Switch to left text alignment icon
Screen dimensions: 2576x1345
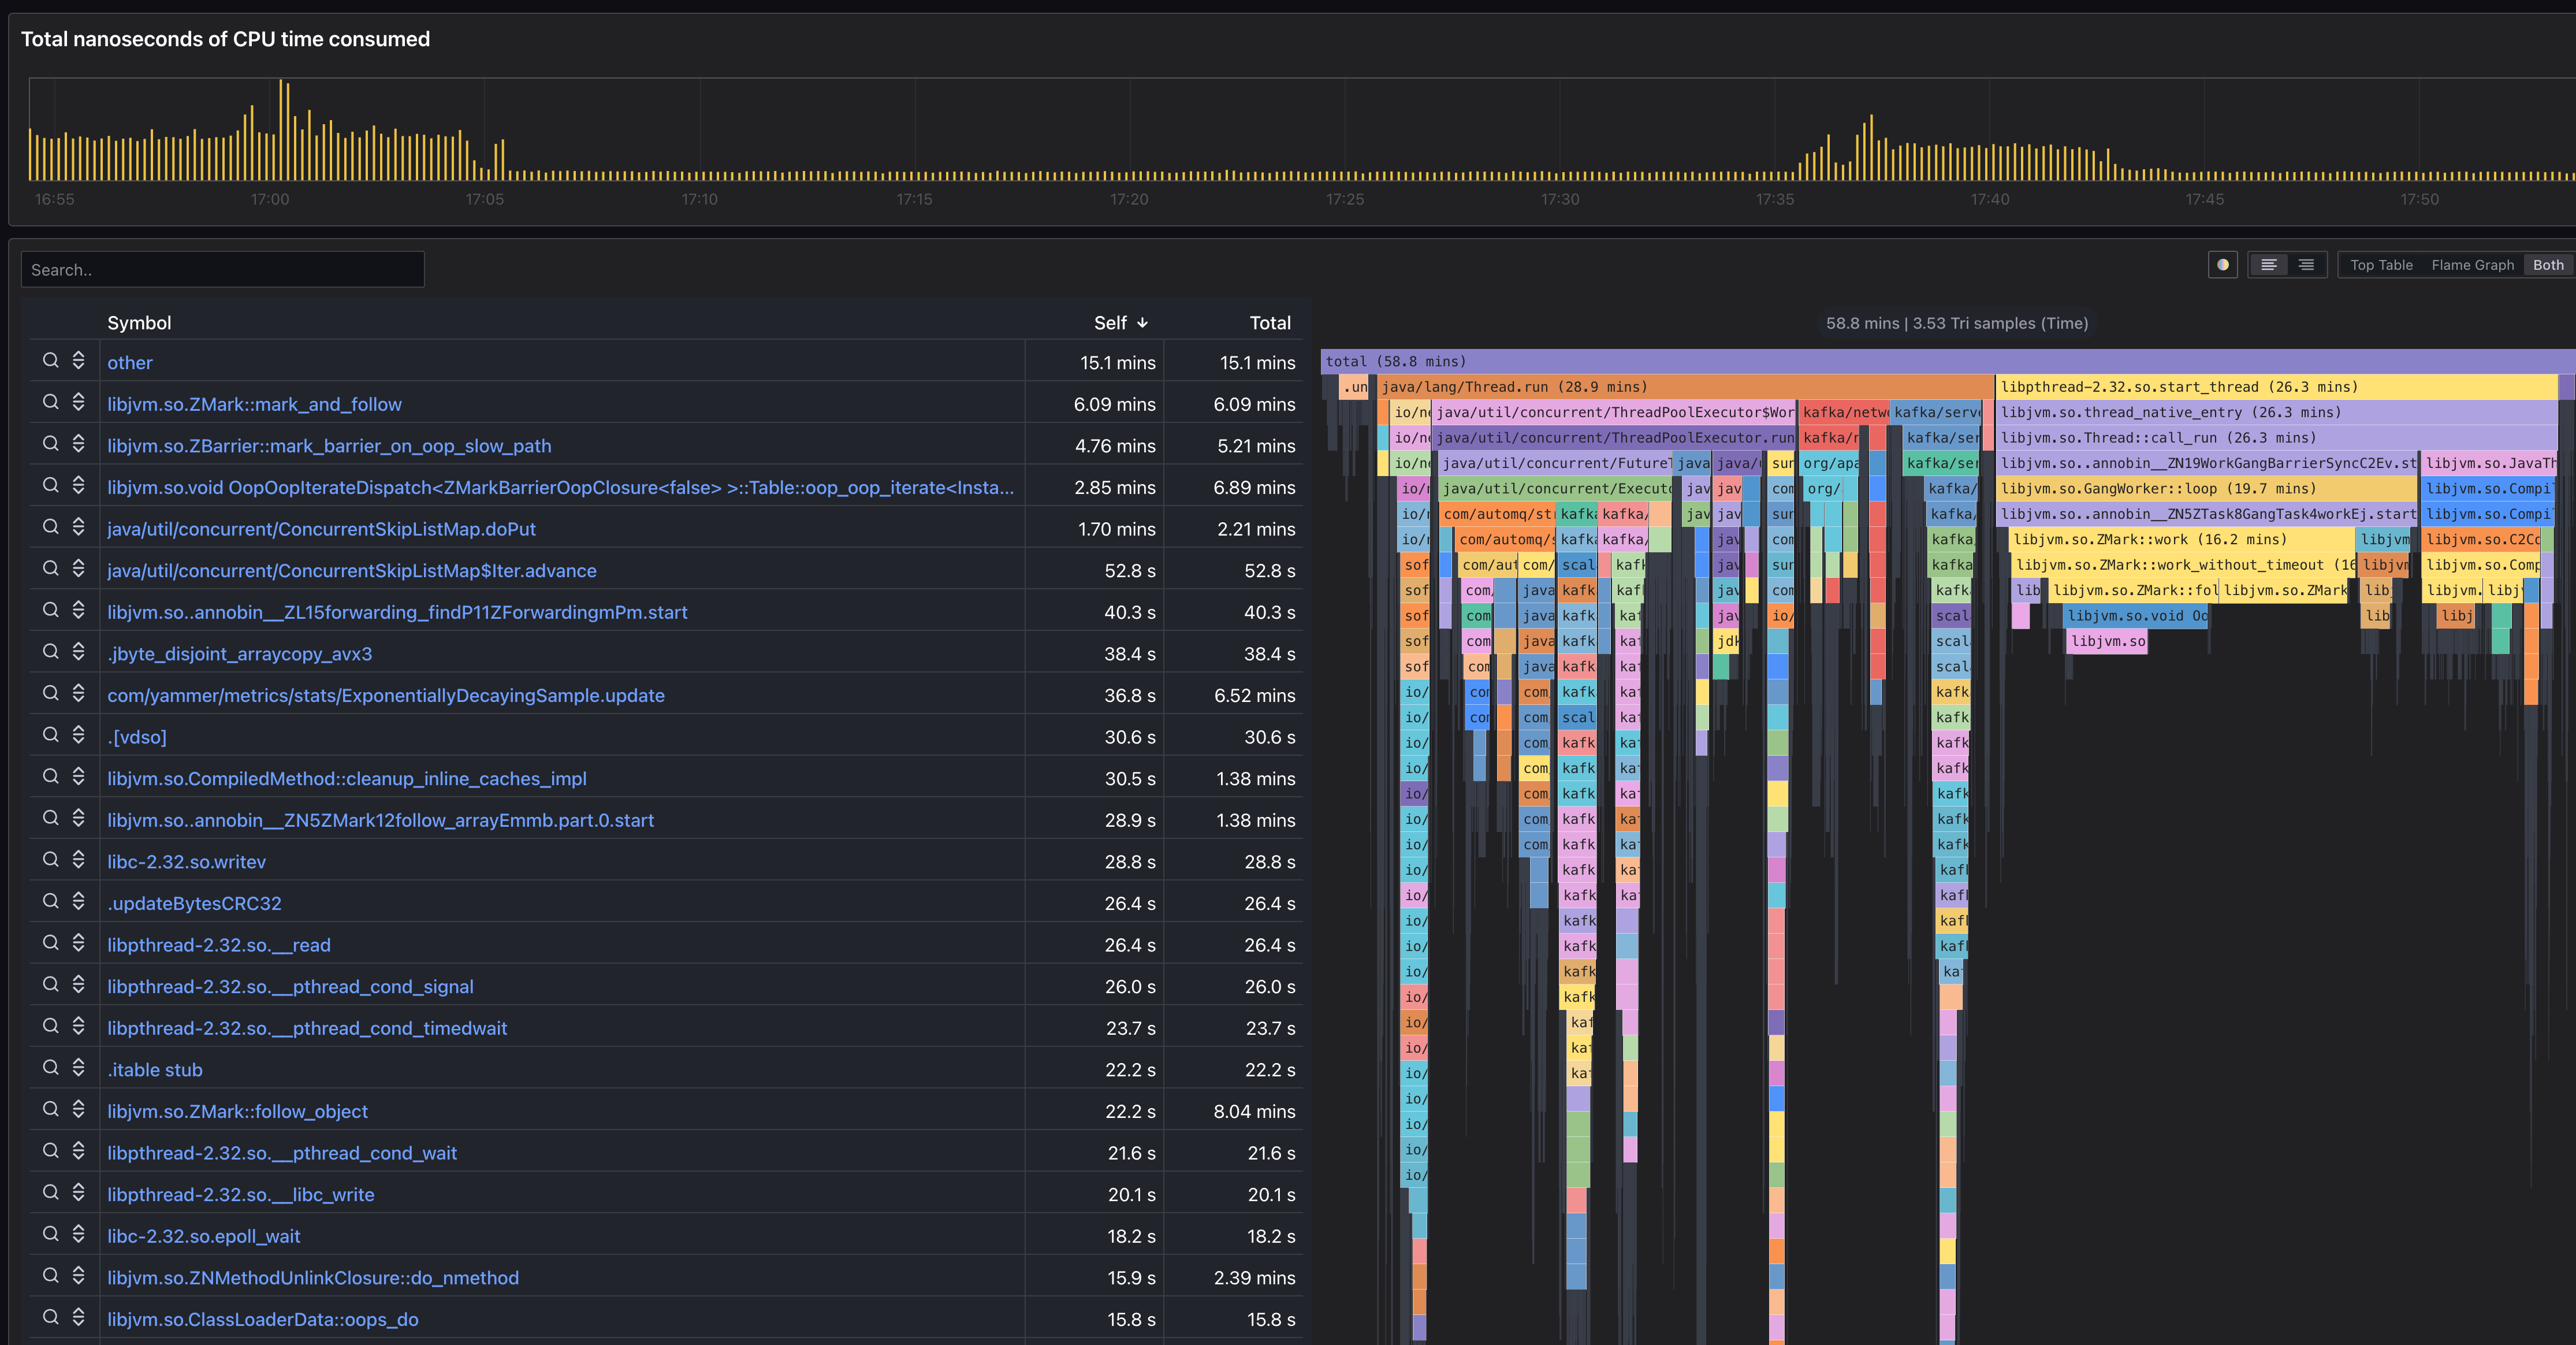click(x=2268, y=265)
